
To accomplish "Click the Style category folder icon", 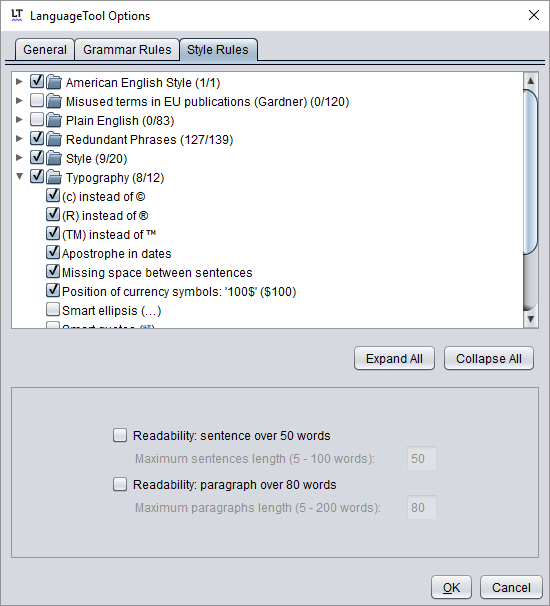I will click(x=54, y=158).
